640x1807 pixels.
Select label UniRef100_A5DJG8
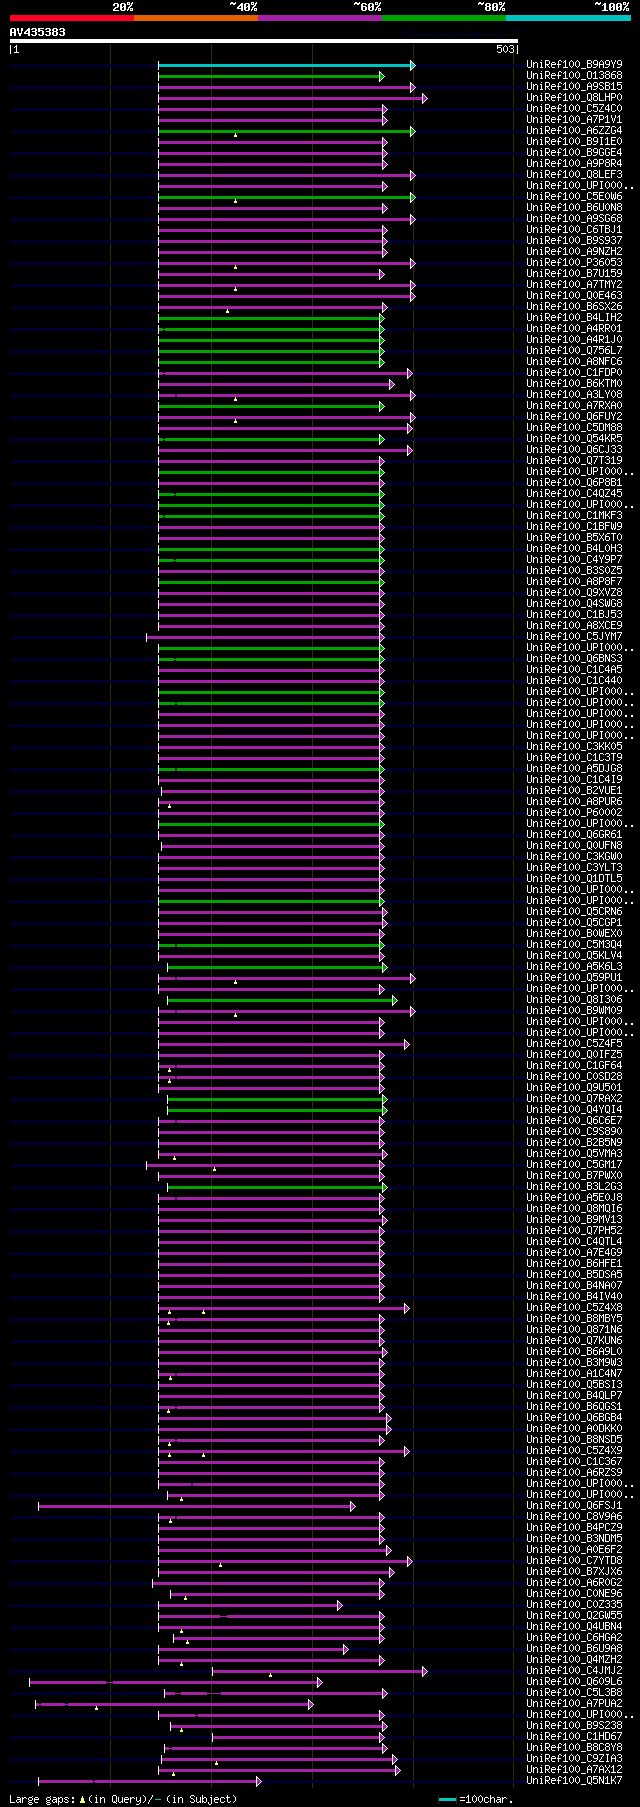pyautogui.click(x=574, y=769)
